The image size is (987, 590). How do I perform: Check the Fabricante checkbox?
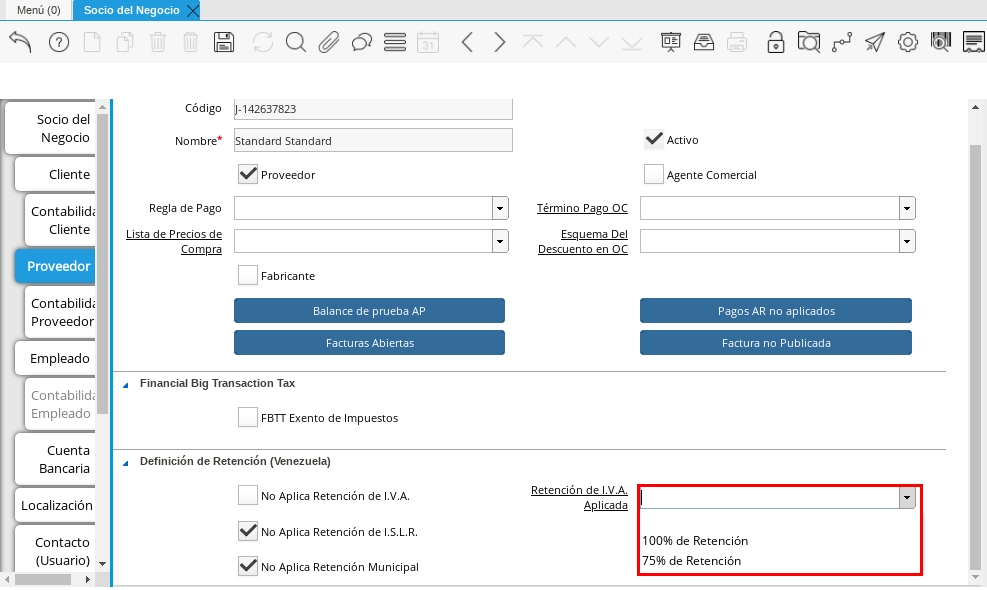click(x=247, y=275)
